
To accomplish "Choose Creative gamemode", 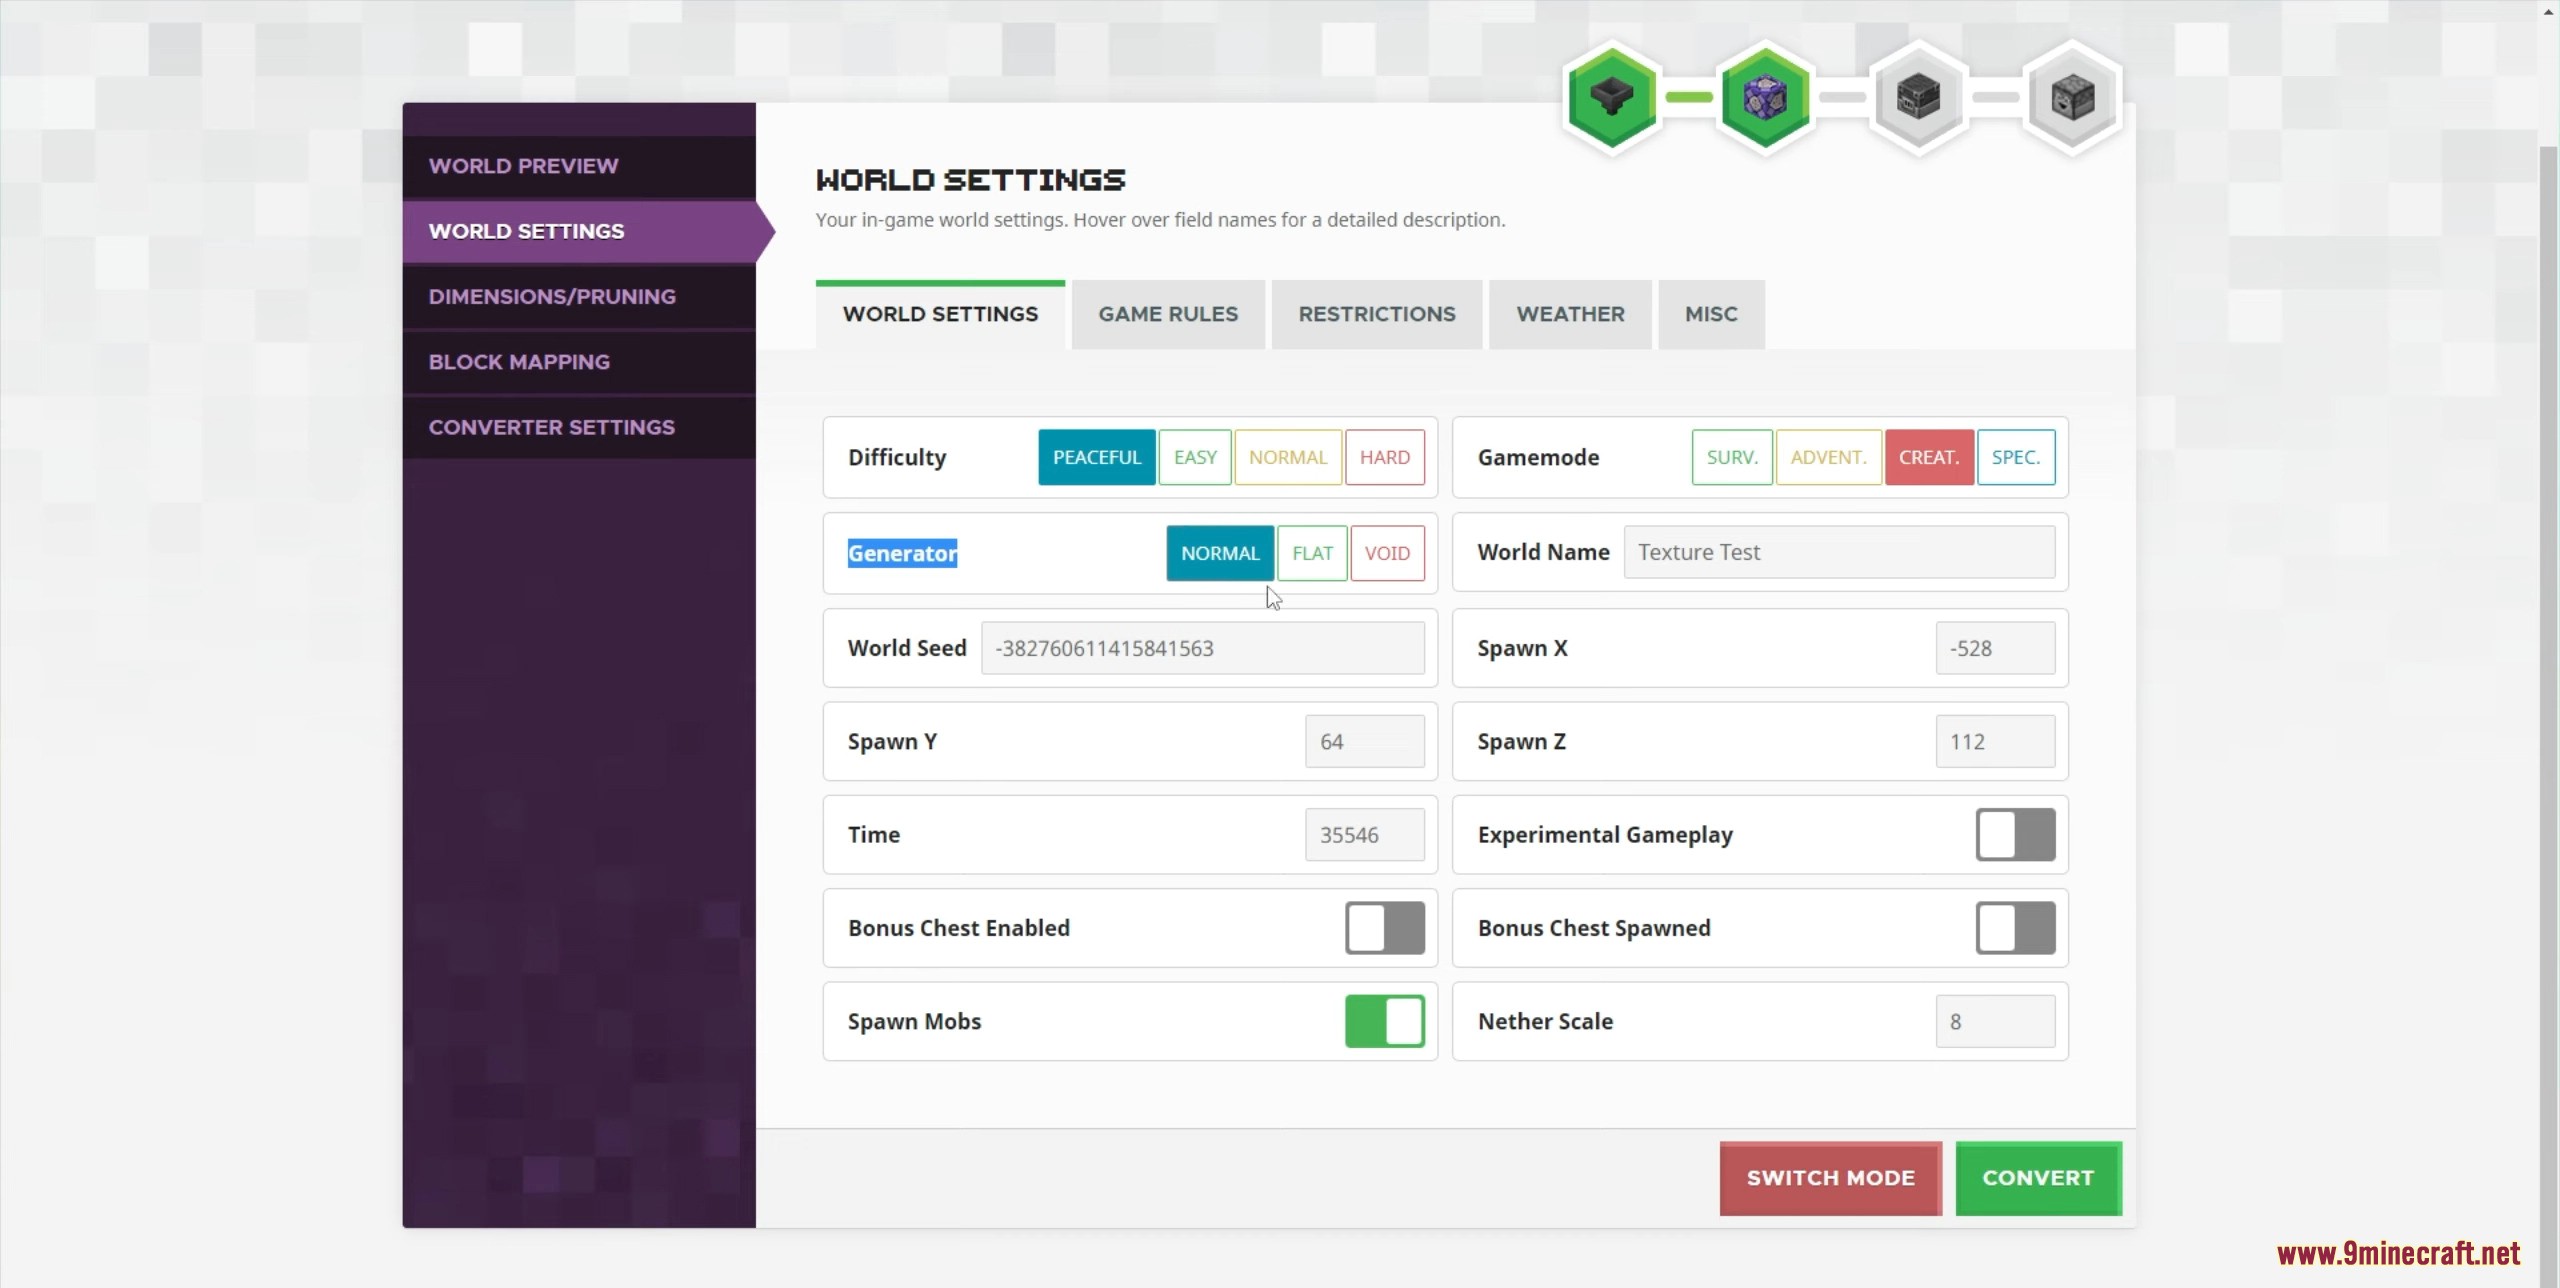I will (1929, 457).
